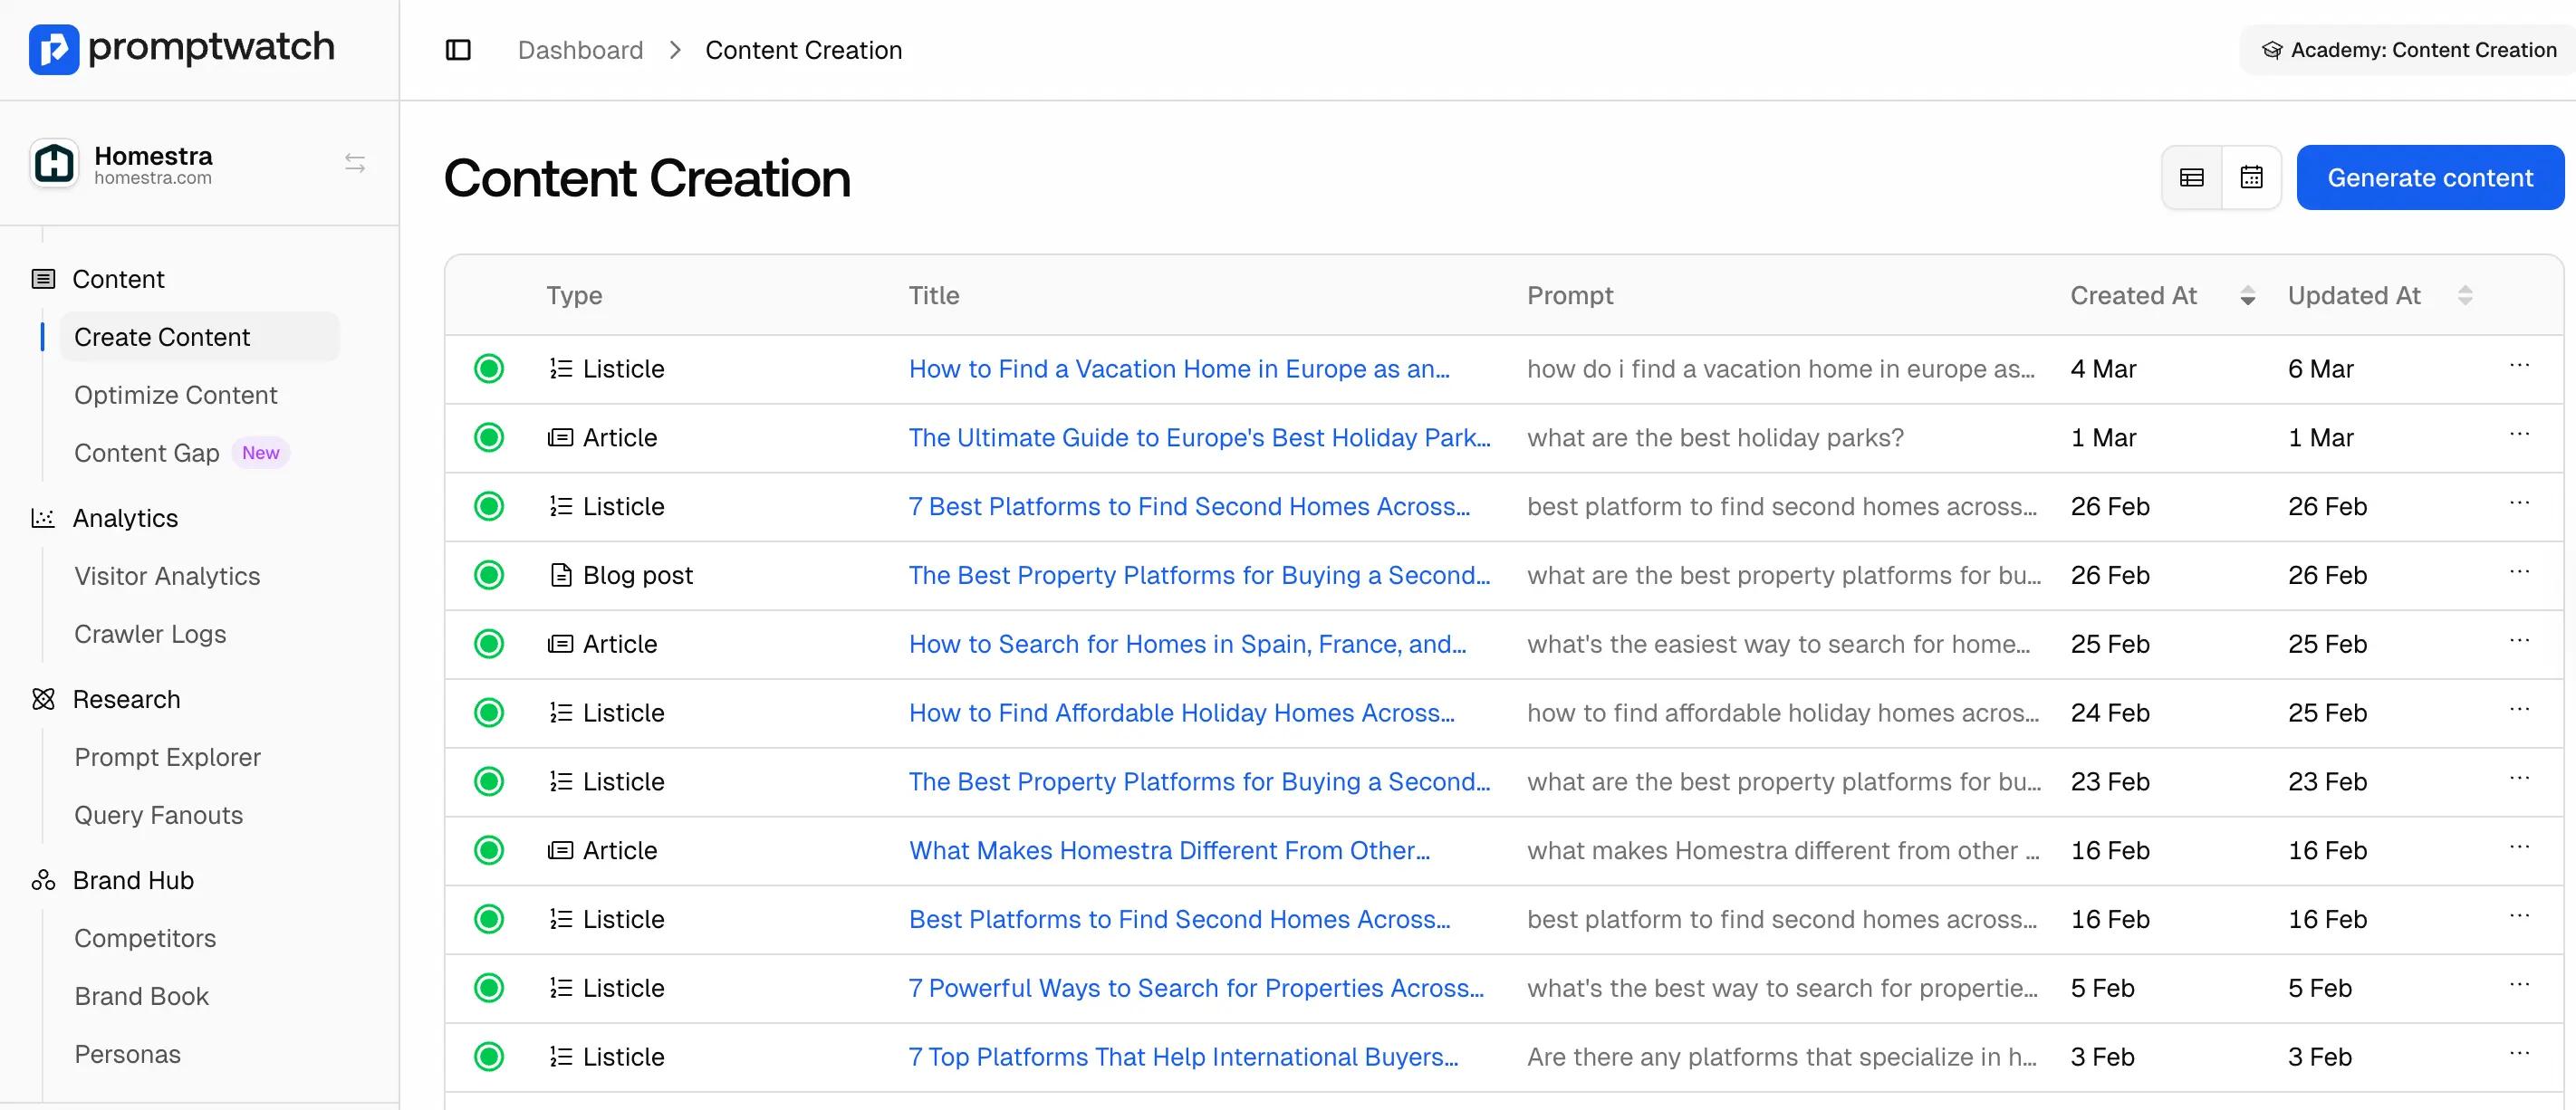Sort by Updated At column
Viewport: 2576px width, 1110px height.
coord(2464,296)
